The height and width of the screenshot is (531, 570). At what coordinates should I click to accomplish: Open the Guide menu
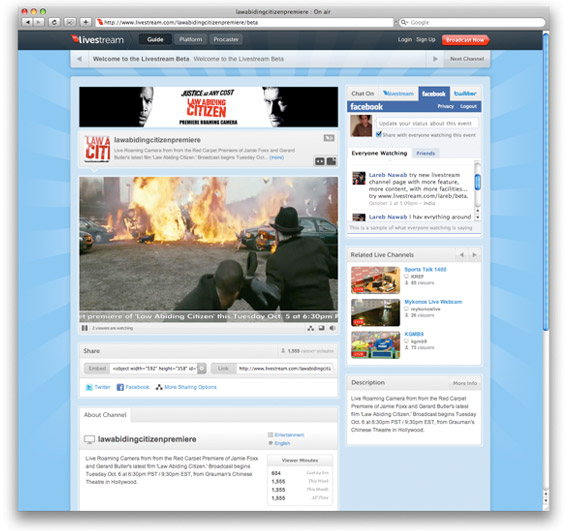point(155,39)
